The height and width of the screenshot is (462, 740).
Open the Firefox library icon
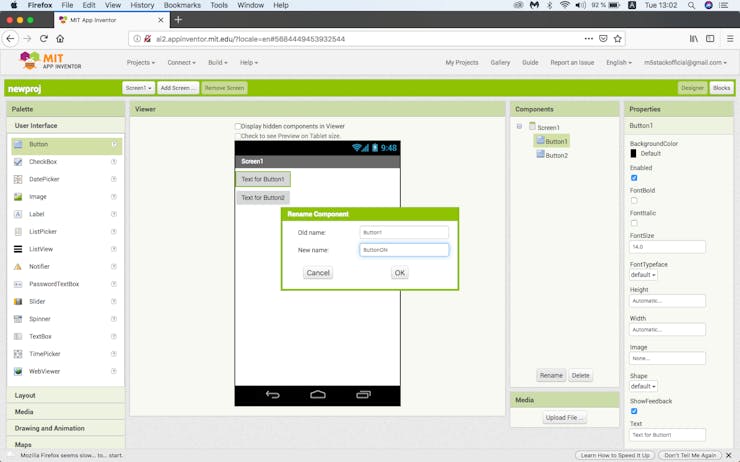pos(694,39)
